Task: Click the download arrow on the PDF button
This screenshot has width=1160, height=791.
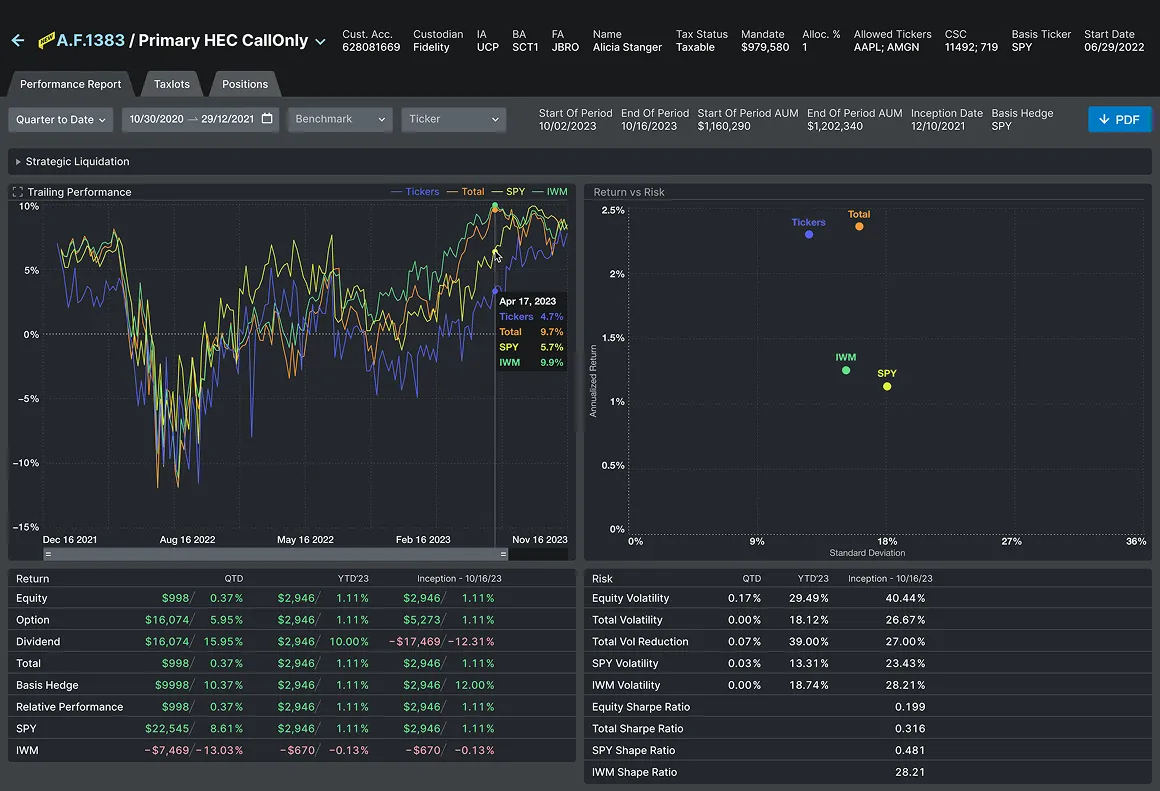Action: [x=1106, y=118]
